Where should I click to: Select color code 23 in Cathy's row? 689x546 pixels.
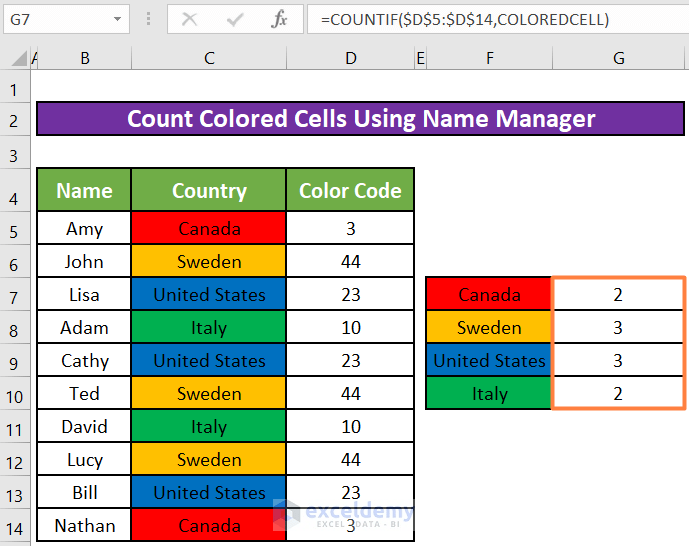point(350,360)
